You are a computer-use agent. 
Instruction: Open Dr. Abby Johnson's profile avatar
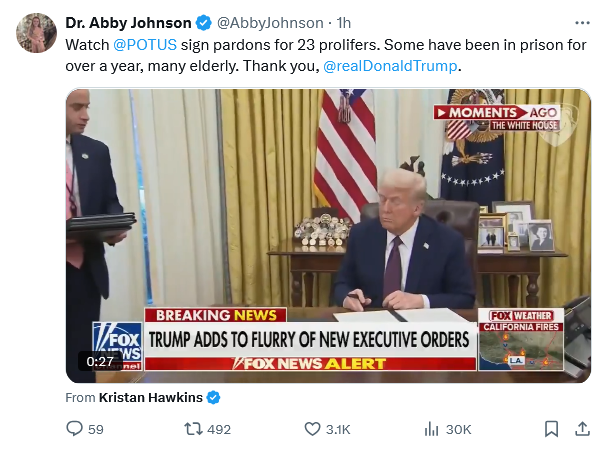point(36,33)
